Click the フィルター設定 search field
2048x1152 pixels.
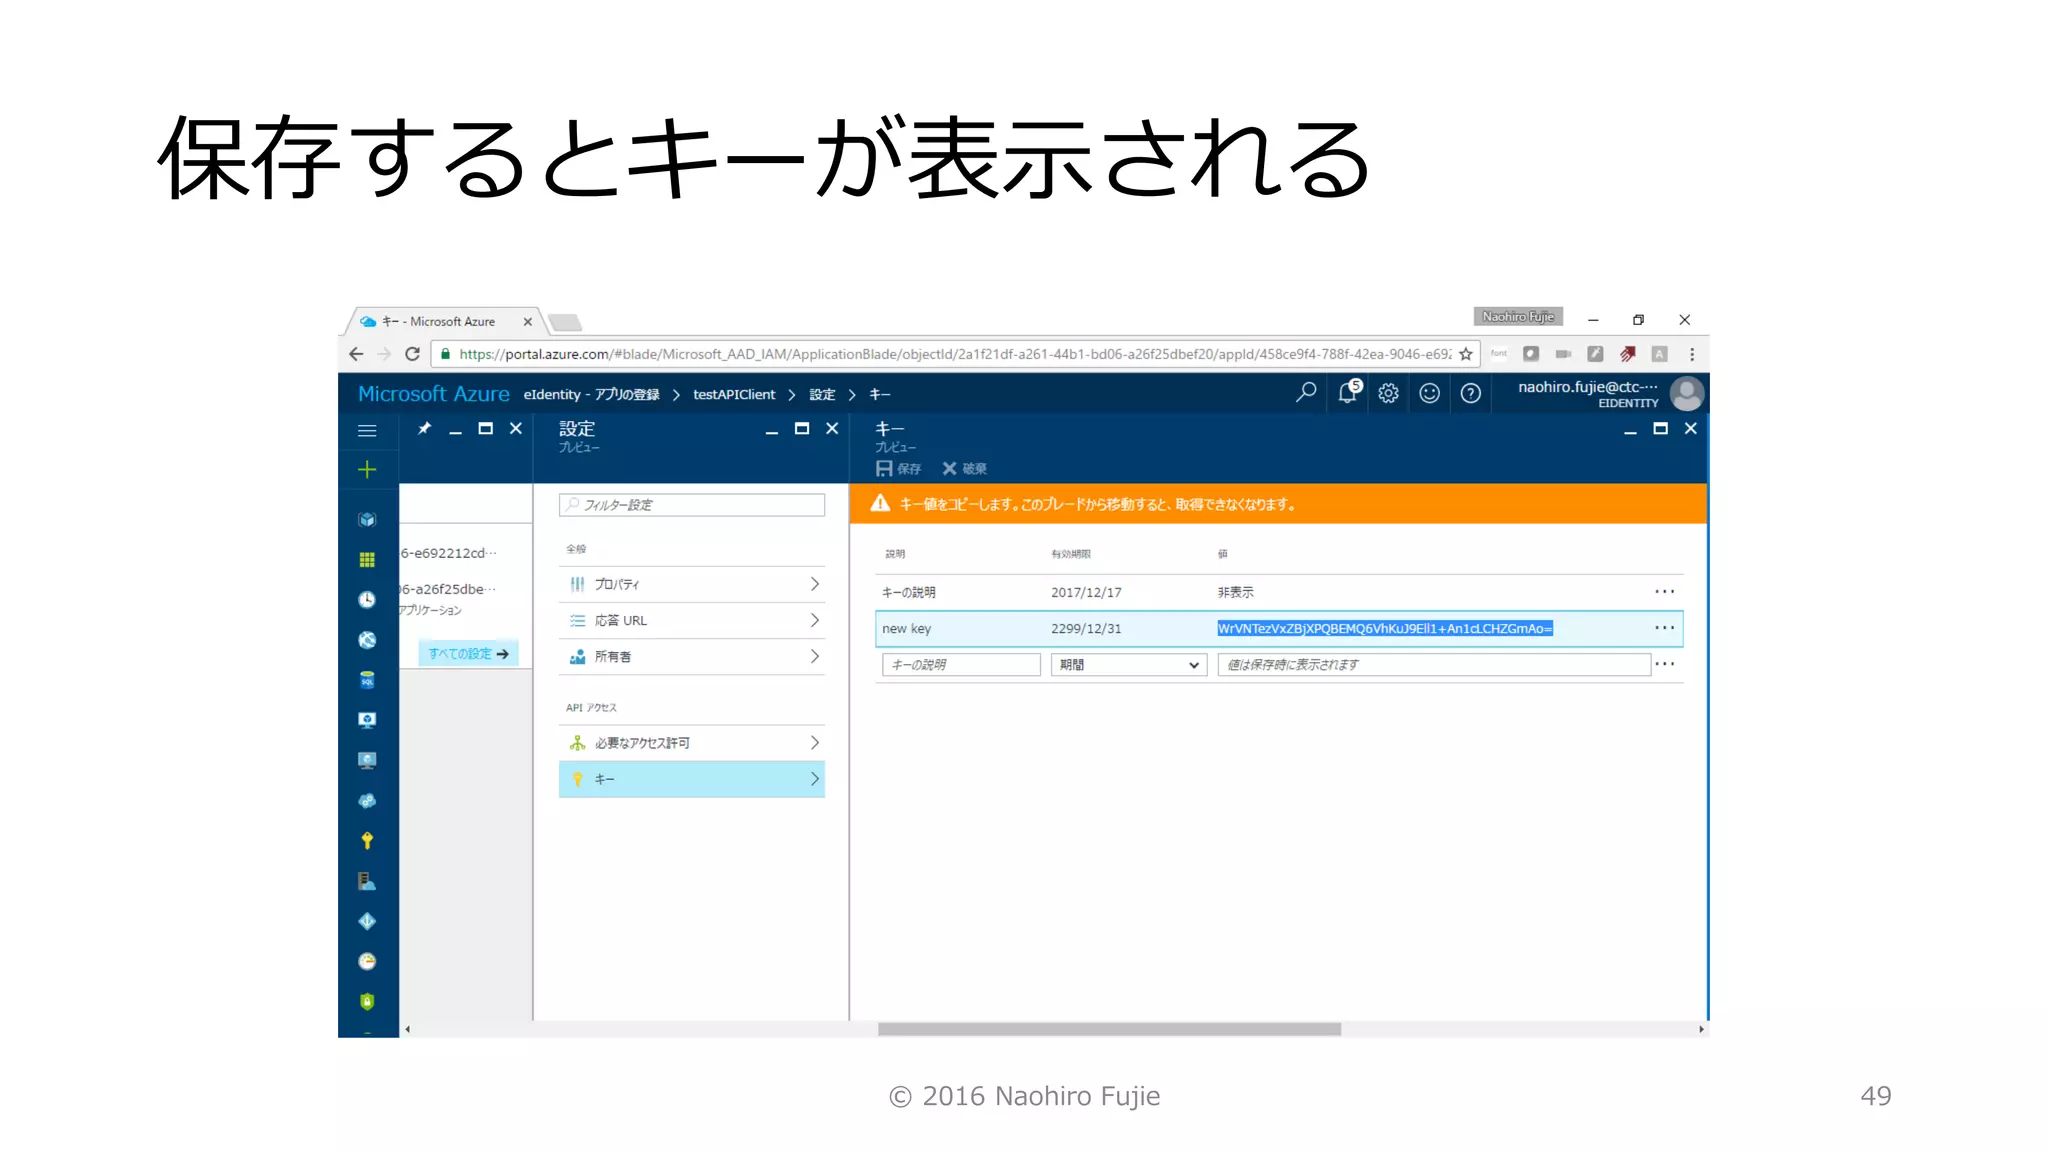pyautogui.click(x=692, y=505)
